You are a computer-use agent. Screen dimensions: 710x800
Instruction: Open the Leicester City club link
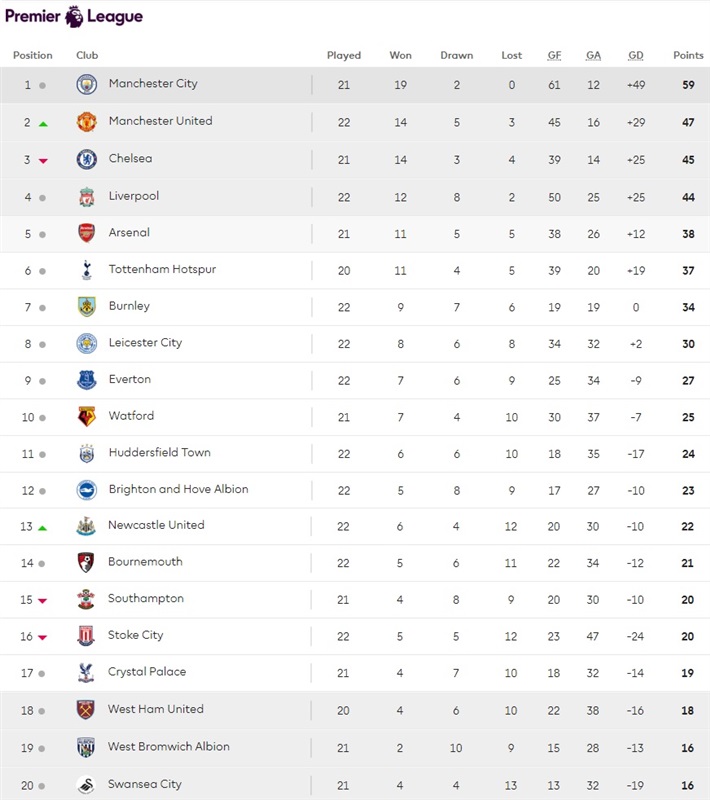pyautogui.click(x=145, y=342)
